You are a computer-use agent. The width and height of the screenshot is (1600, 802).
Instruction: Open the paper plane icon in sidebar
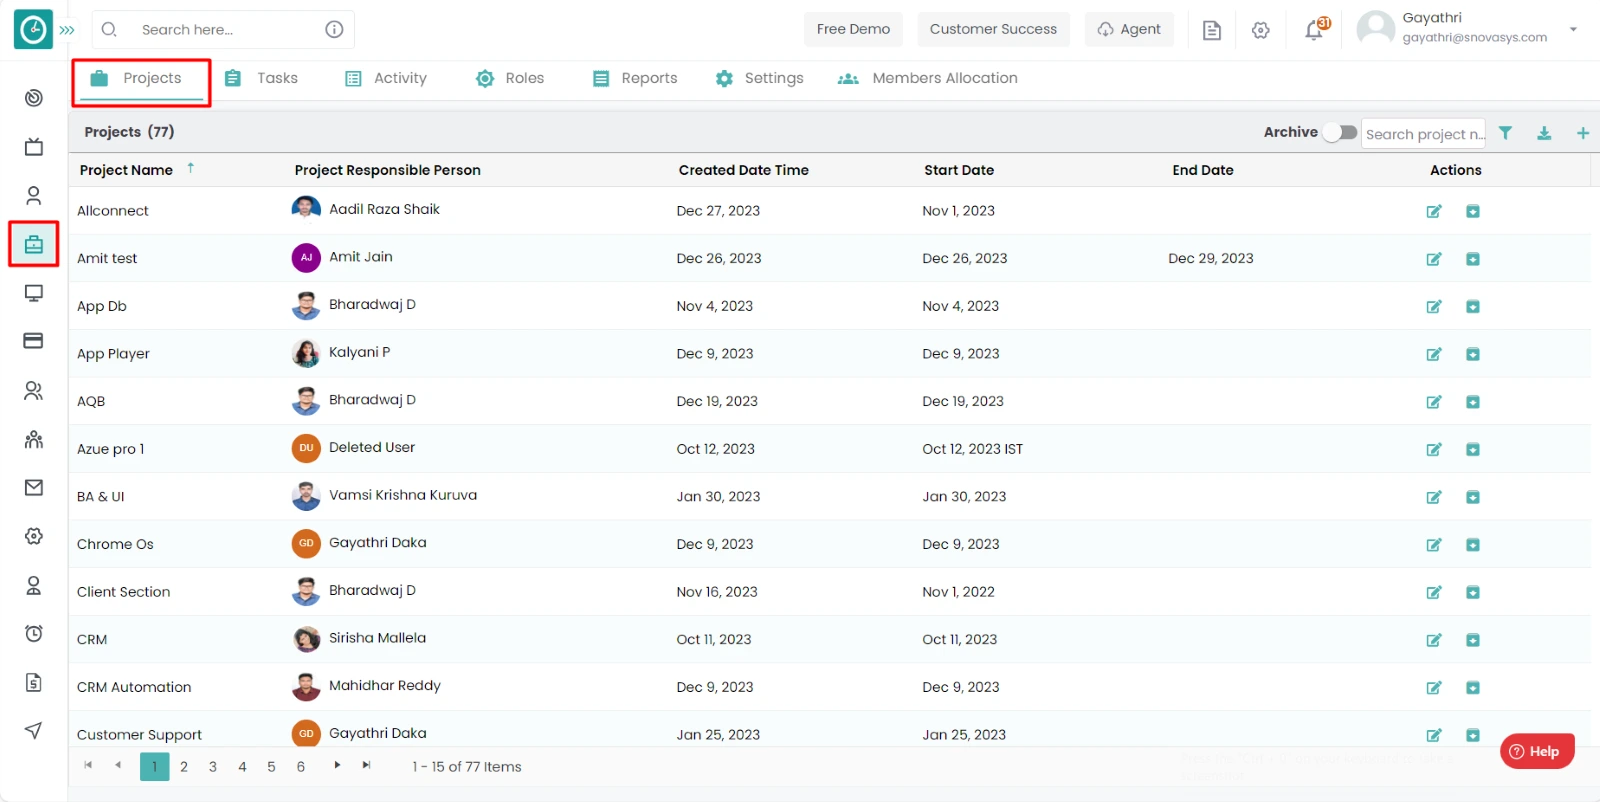coord(34,730)
